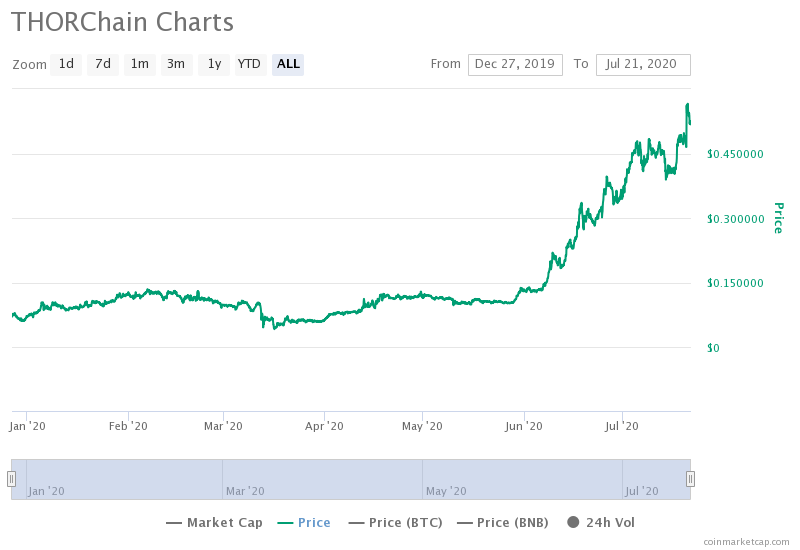800x550 pixels.
Task: Click the Apr '20 x-axis label
Action: (x=324, y=426)
